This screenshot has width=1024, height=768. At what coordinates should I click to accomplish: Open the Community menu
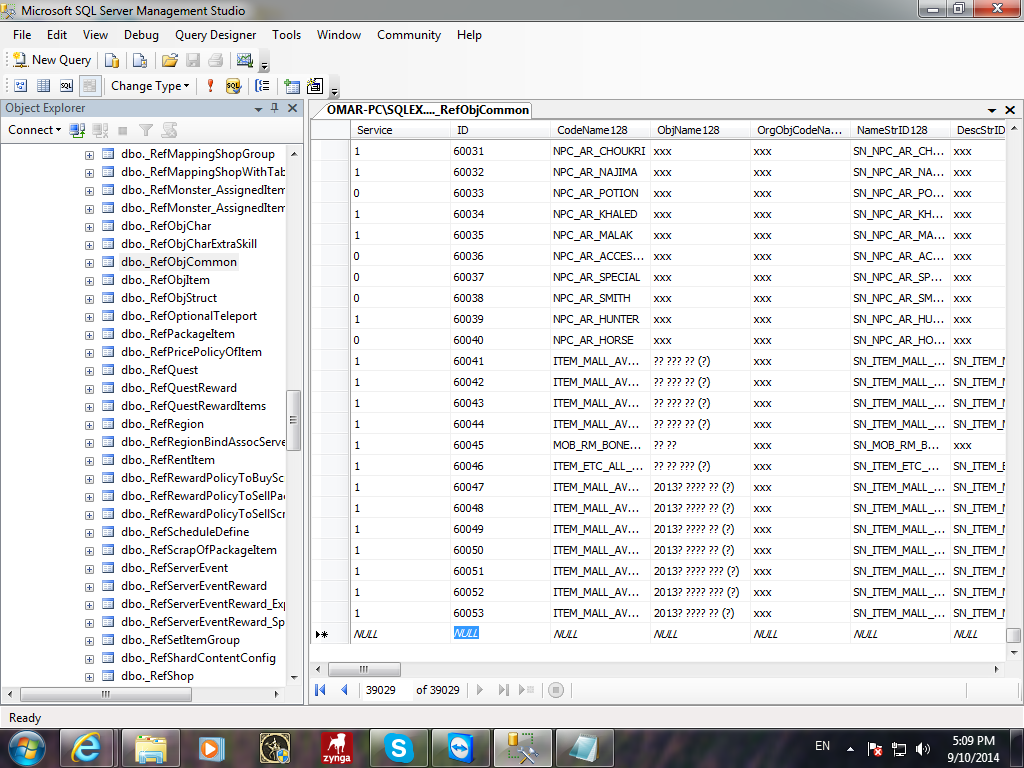point(409,35)
